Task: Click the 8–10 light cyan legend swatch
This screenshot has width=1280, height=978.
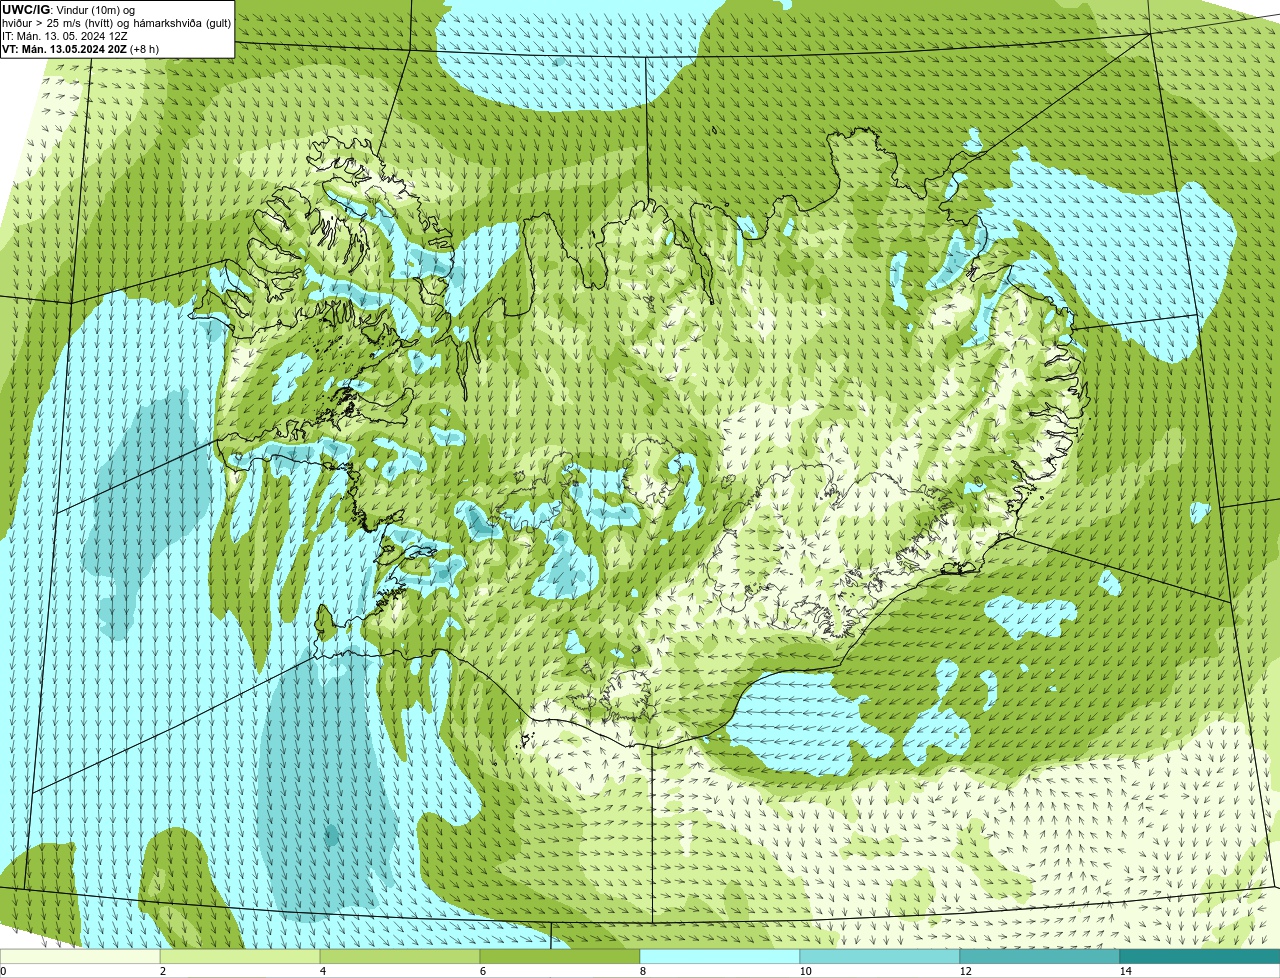Action: tap(720, 956)
